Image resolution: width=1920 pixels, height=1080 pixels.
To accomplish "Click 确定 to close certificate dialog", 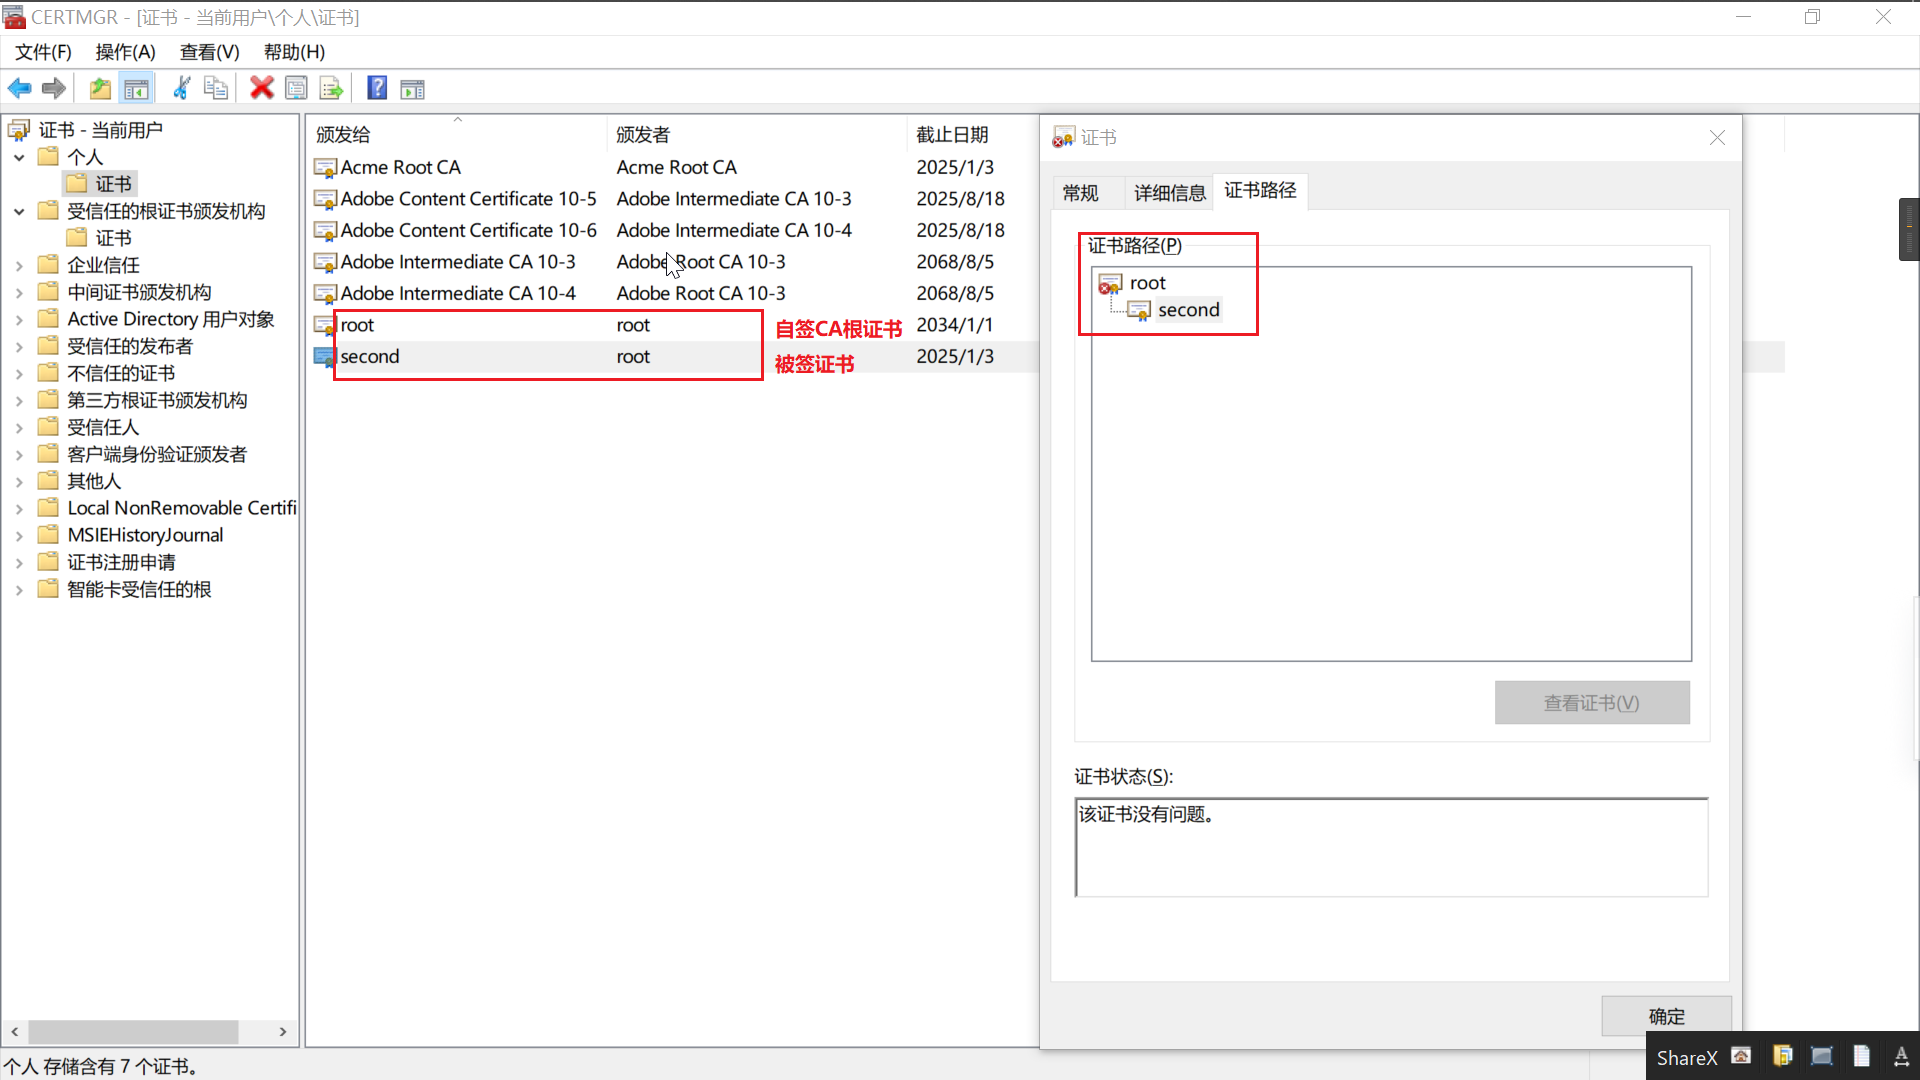I will [1667, 1015].
